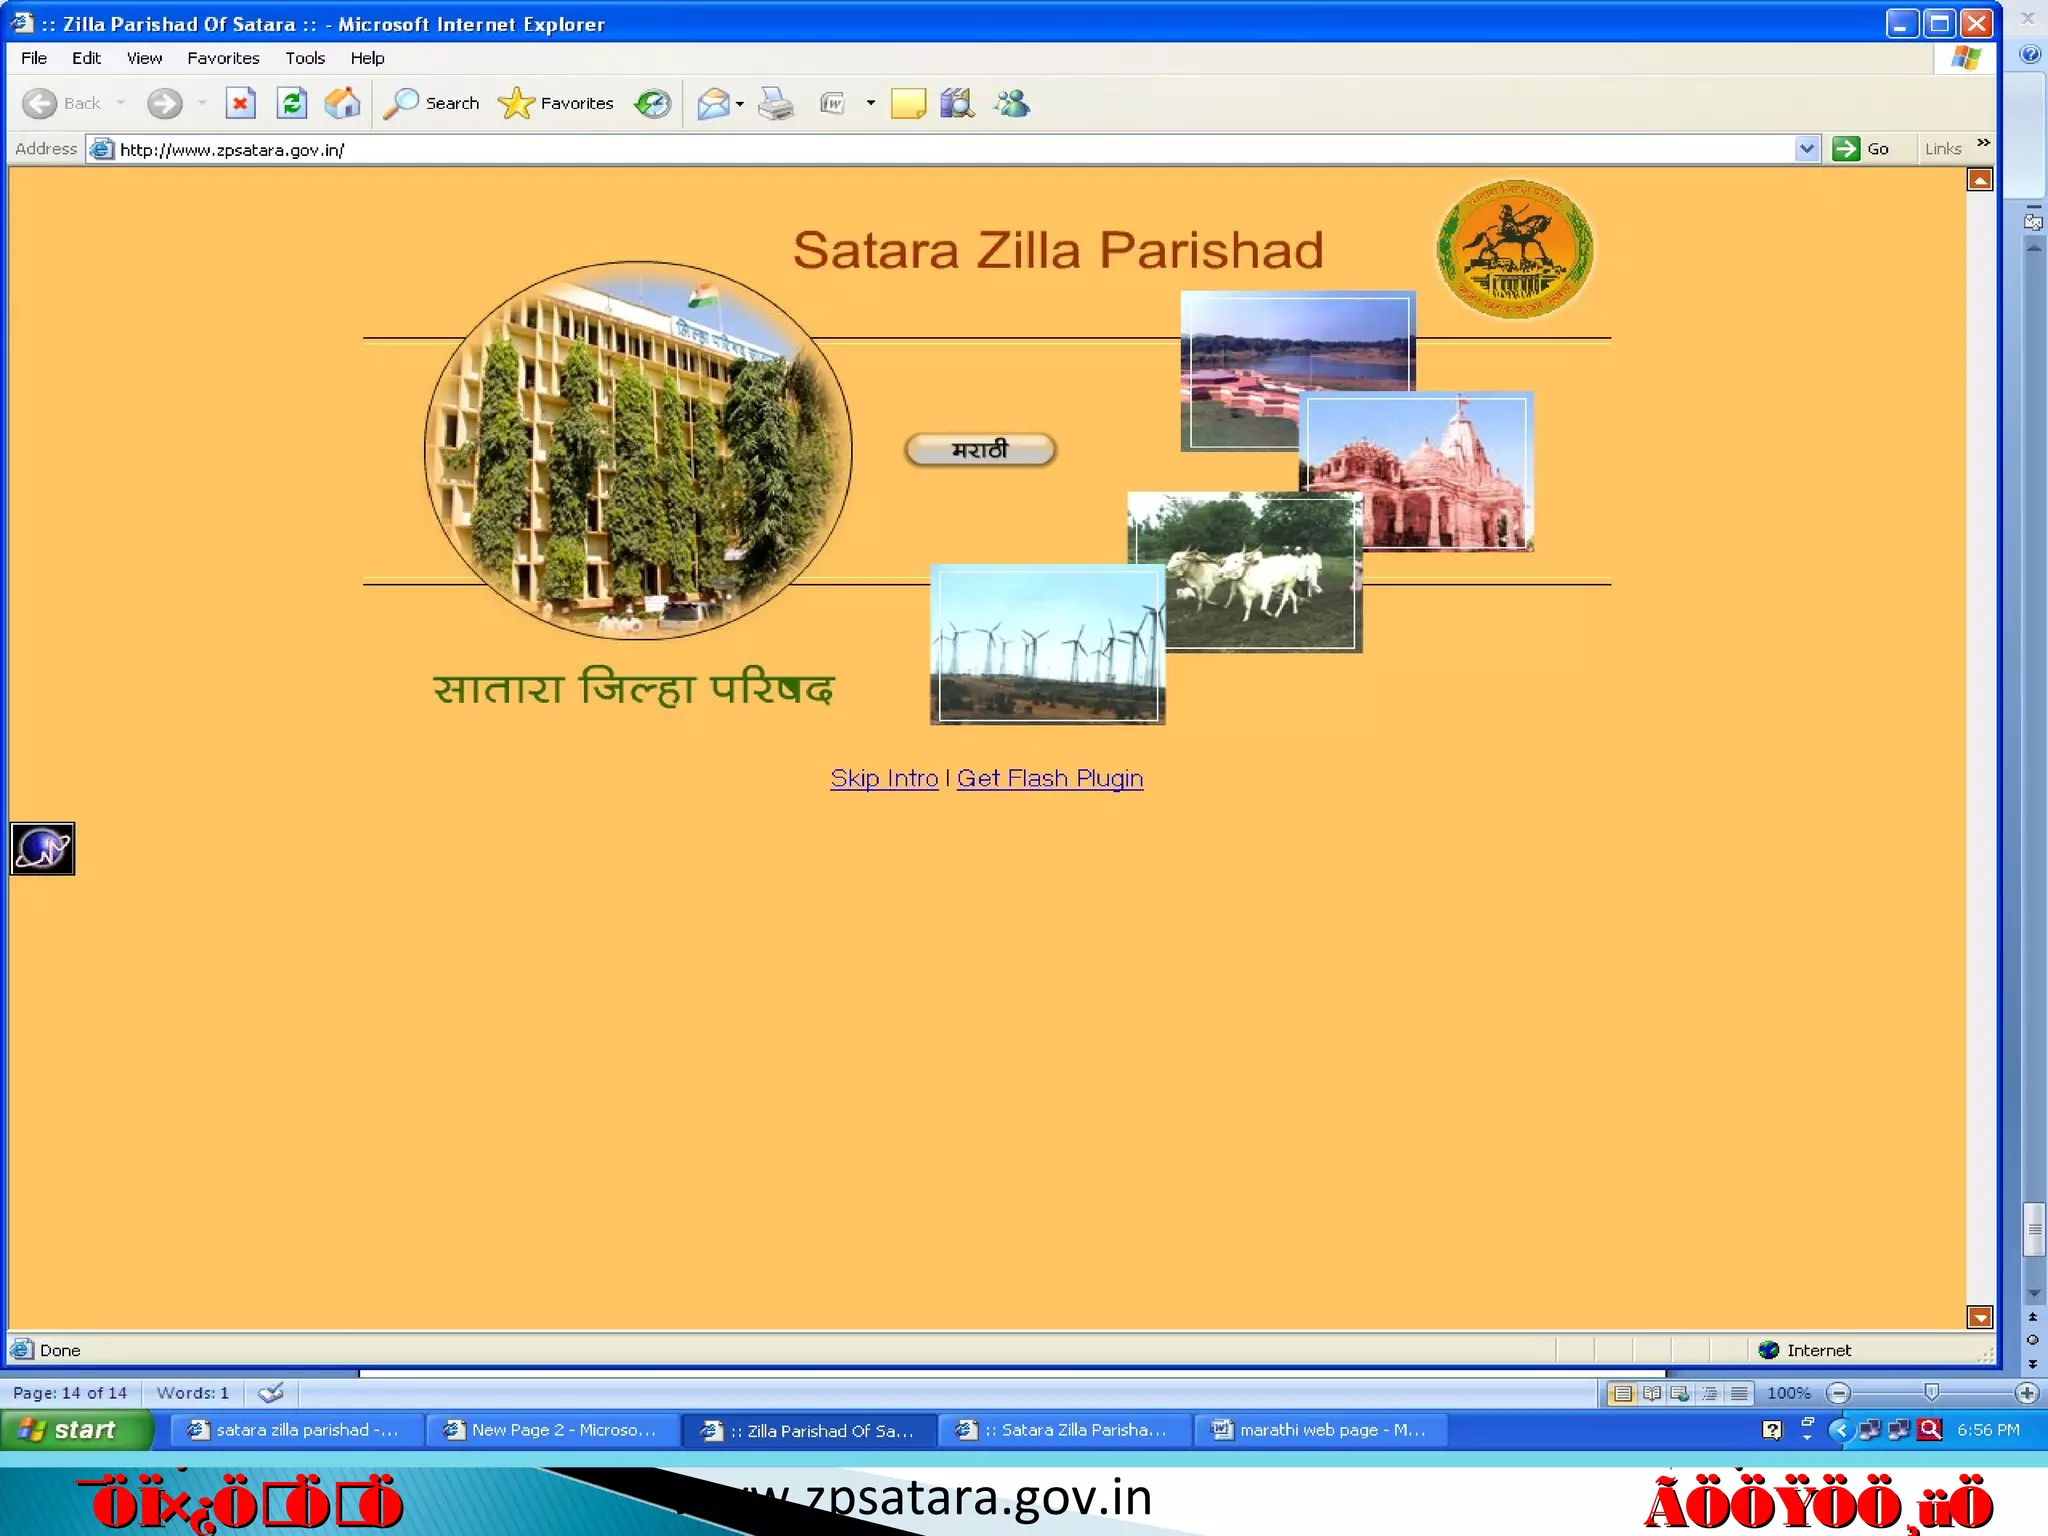The image size is (2048, 1536).
Task: Click the URL address input field
Action: click(x=900, y=149)
